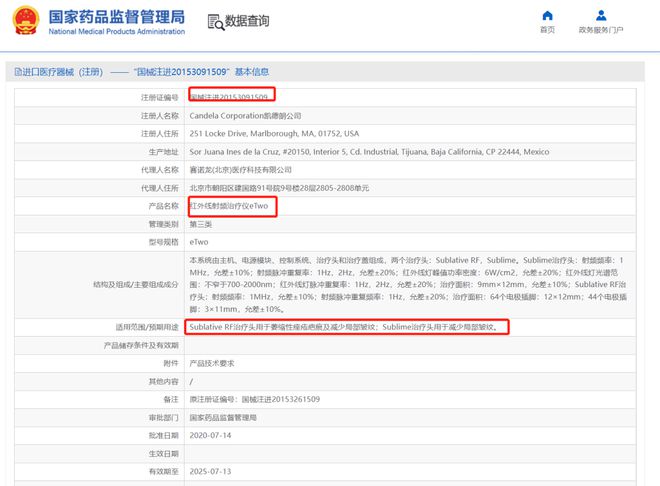The width and height of the screenshot is (660, 486).
Task: Select agent name 赛诺龙(北京)医疗科技有限公司
Action: coord(240,170)
